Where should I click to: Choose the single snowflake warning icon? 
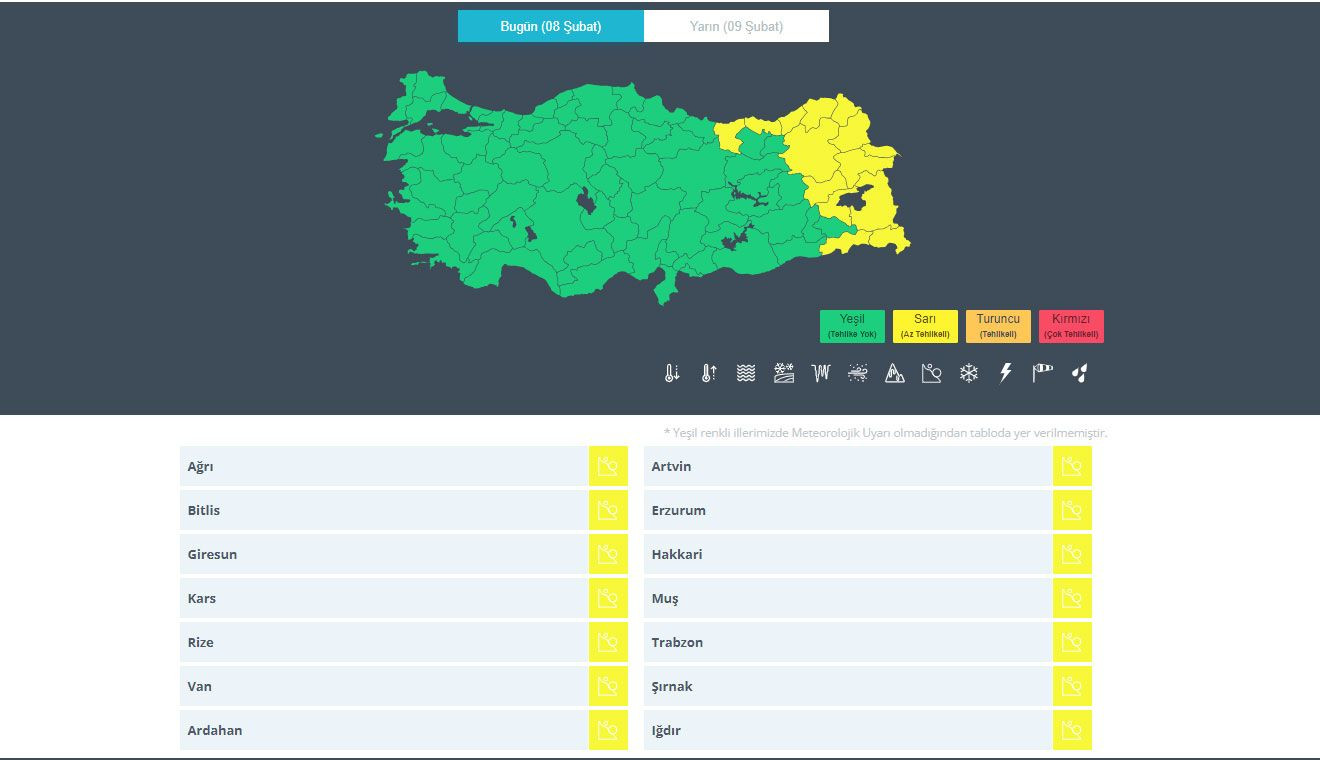pyautogui.click(x=969, y=373)
